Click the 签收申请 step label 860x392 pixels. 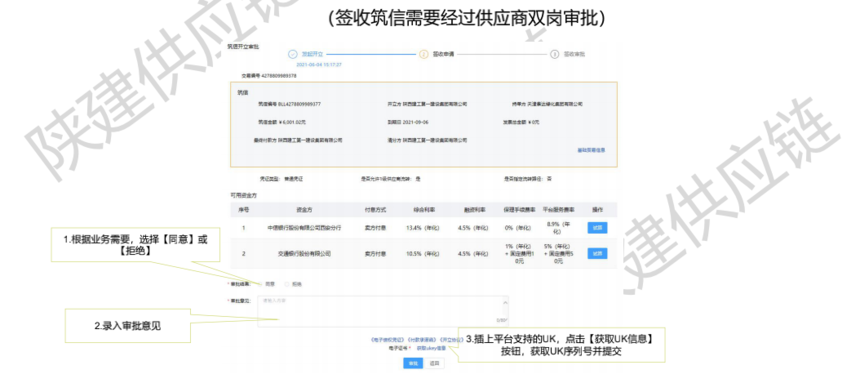point(444,54)
